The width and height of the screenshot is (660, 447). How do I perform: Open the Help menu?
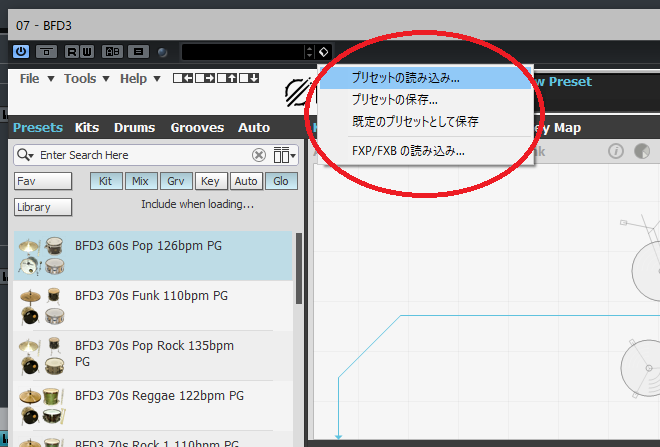point(140,79)
